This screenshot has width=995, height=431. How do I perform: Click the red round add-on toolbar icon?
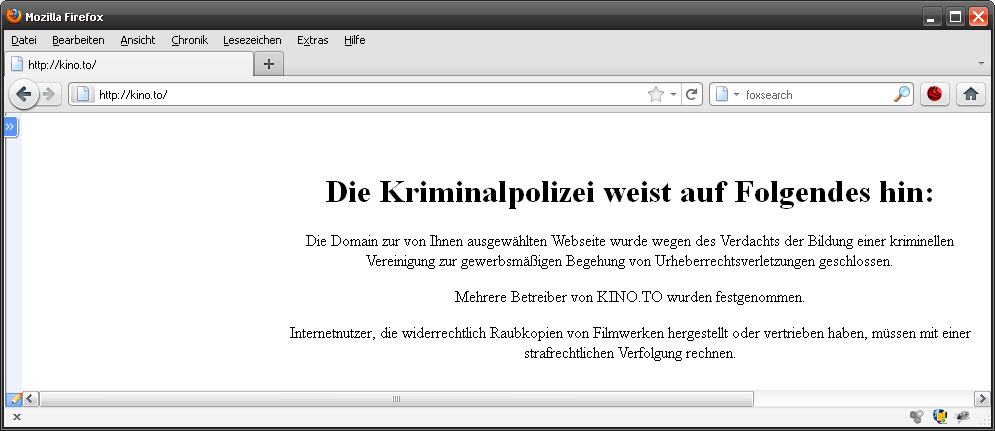point(935,94)
